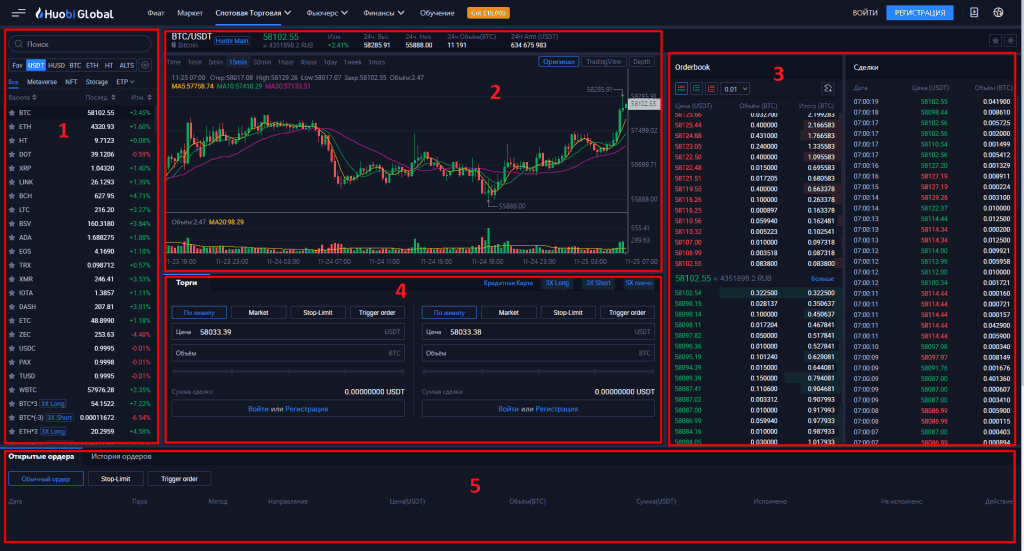1024x551 pixels.
Task: Switch to the ALTS market tab
Action: pyautogui.click(x=127, y=65)
